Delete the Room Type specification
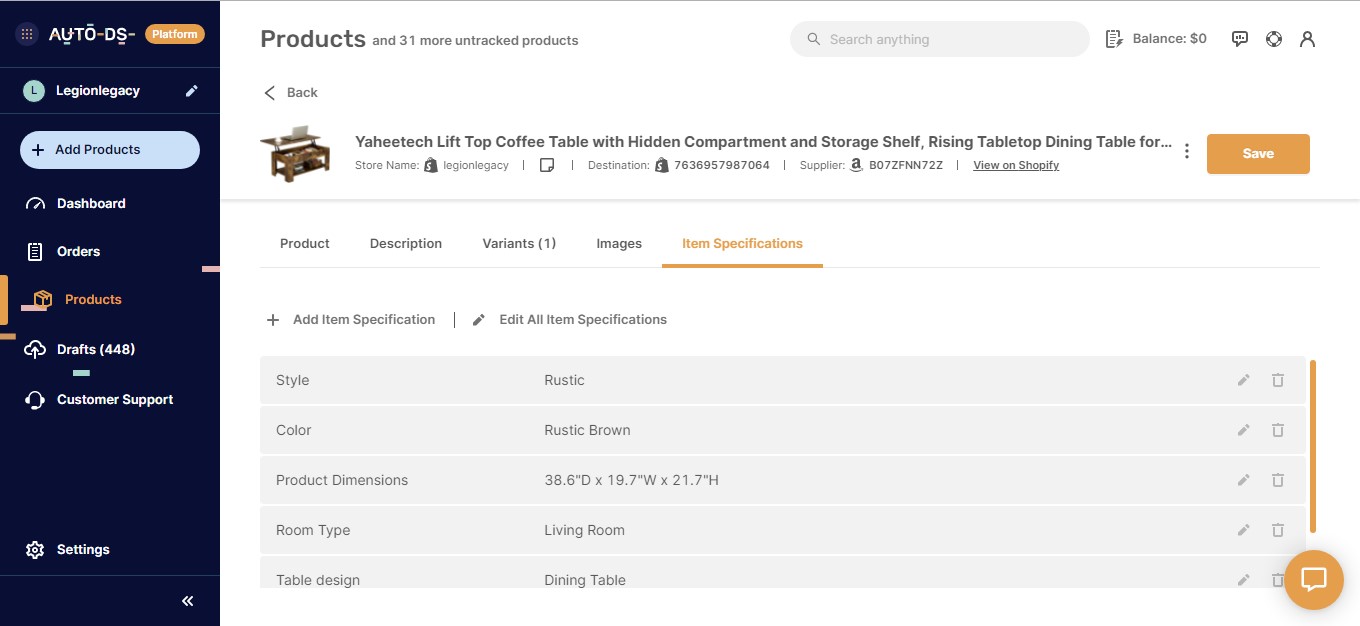 [1277, 530]
